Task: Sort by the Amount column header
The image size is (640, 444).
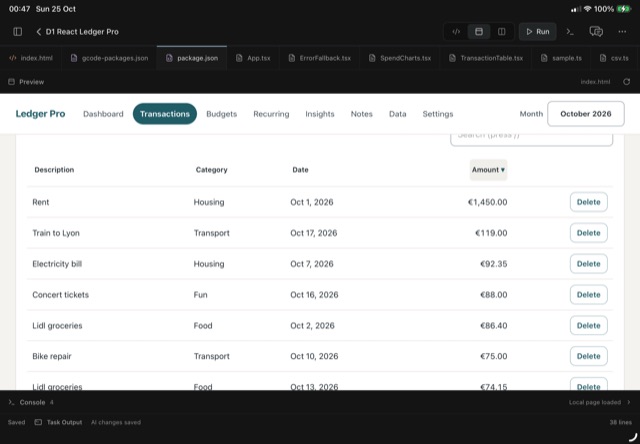Action: pyautogui.click(x=489, y=170)
